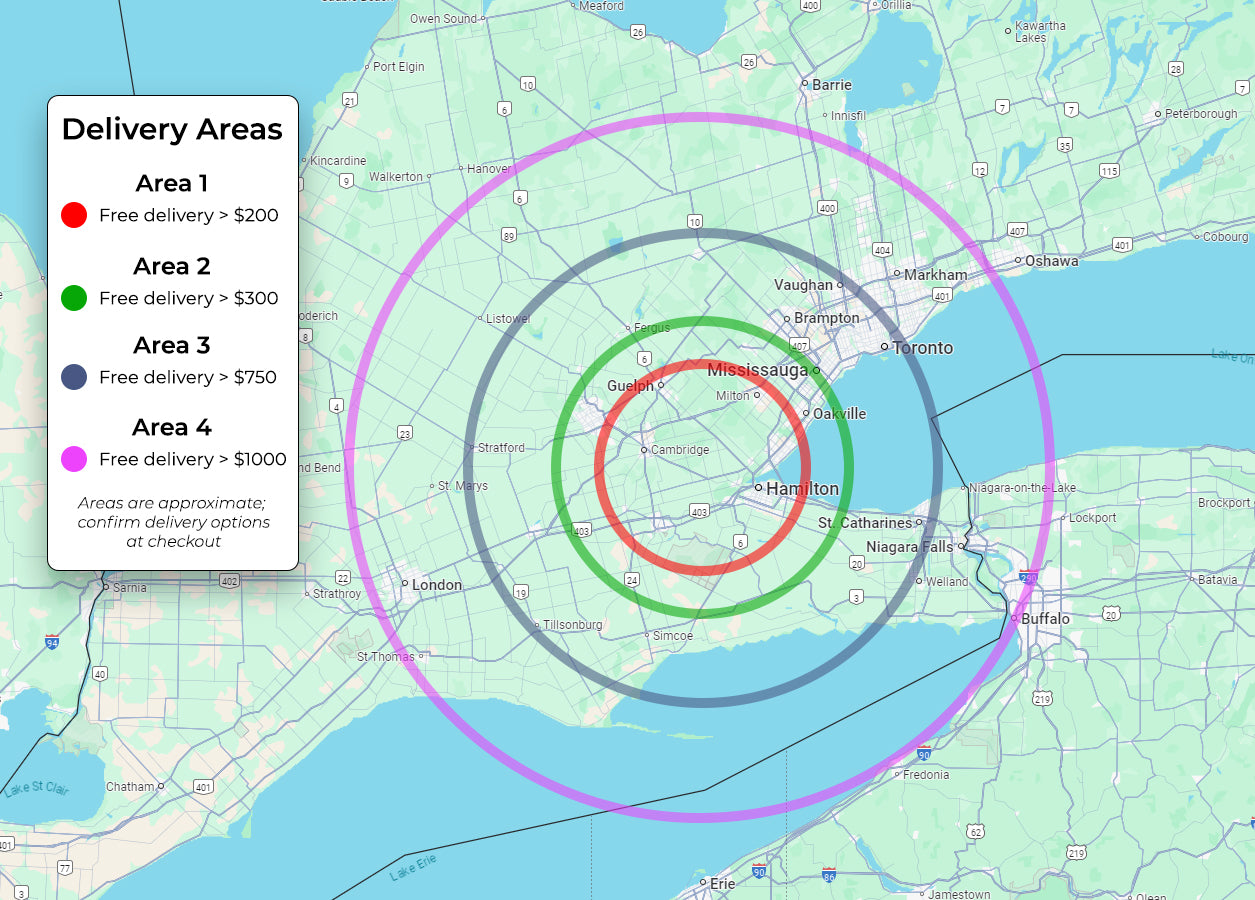
Task: Click the Toronto city label
Action: click(922, 348)
